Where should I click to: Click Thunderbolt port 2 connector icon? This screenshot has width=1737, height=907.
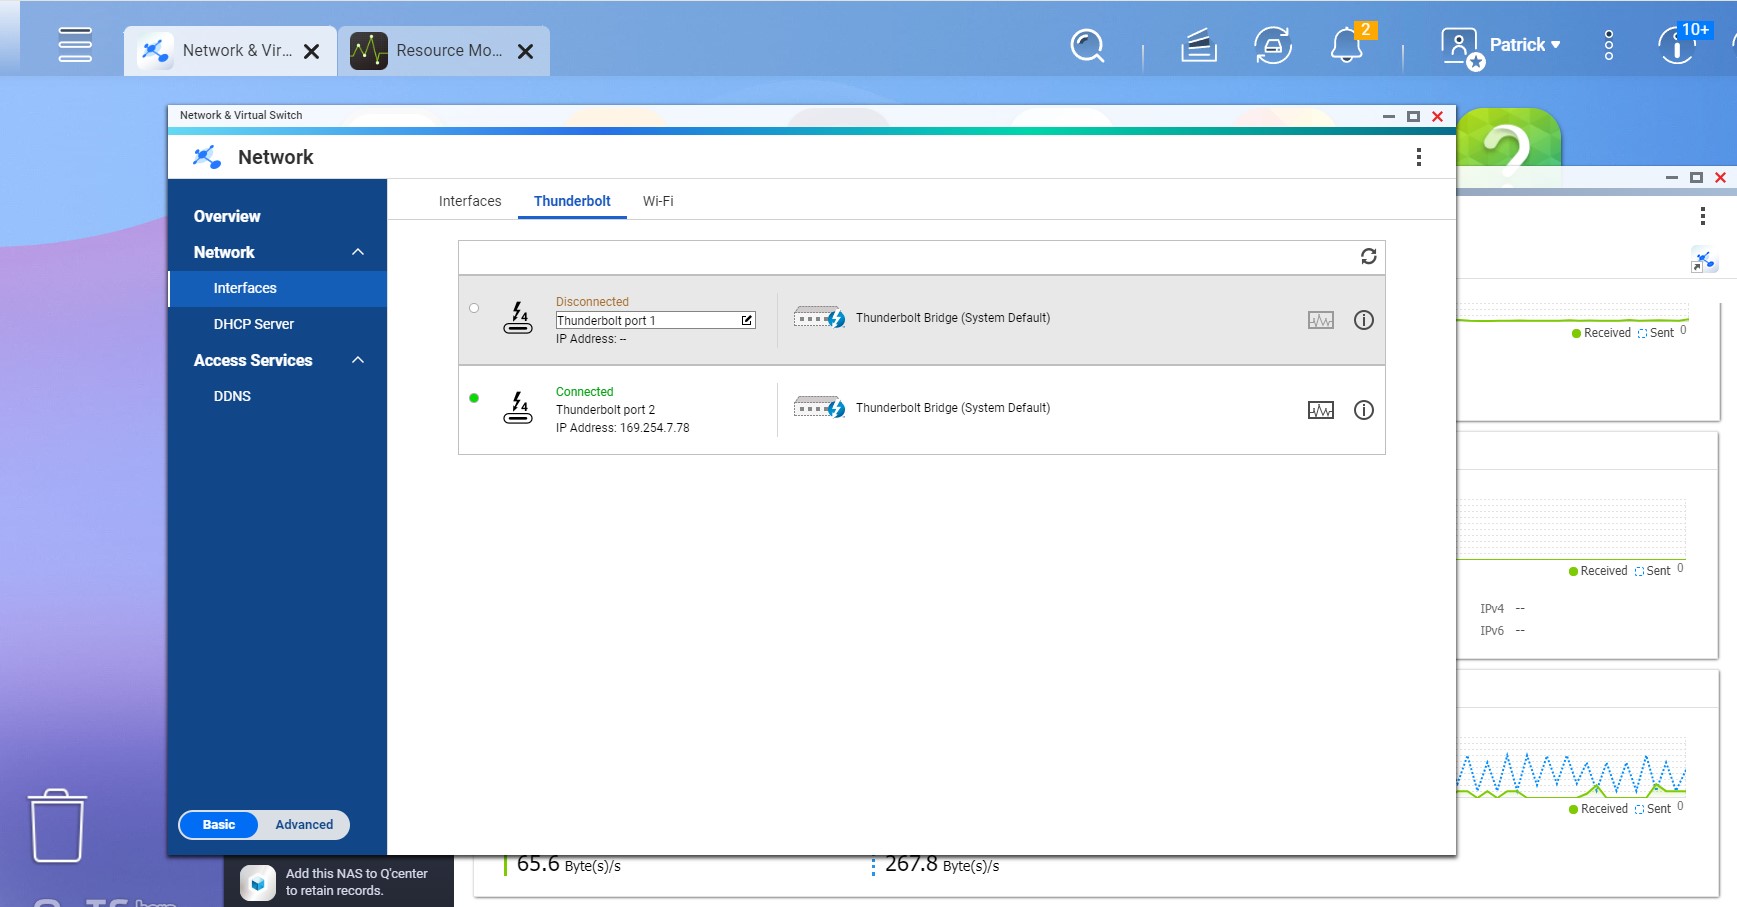click(518, 408)
